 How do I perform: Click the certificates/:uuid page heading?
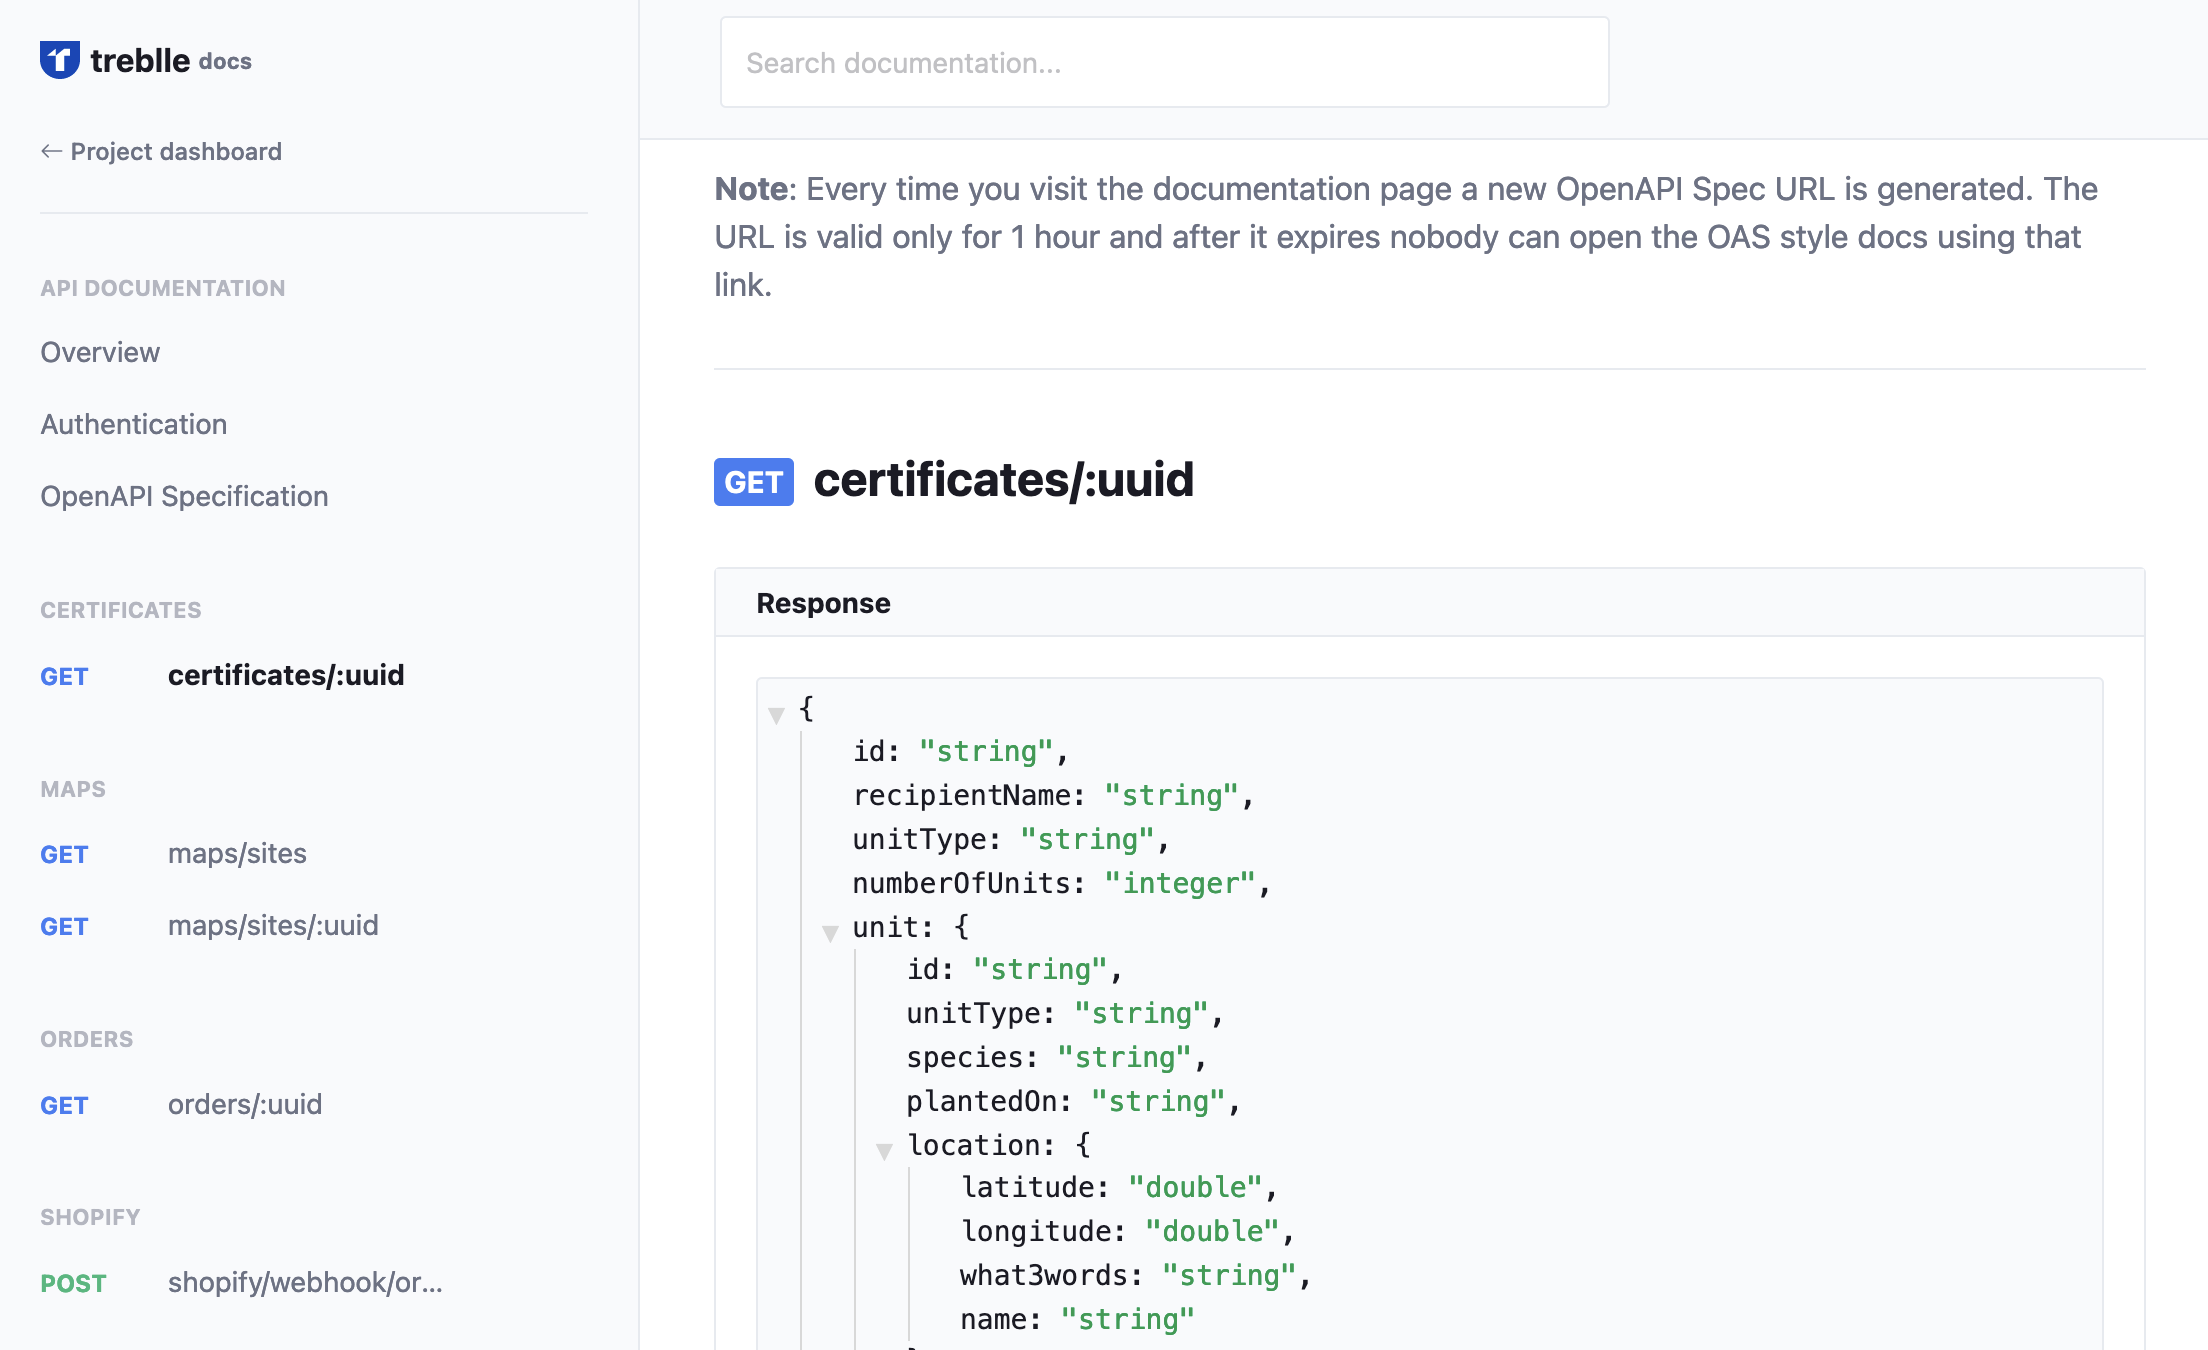1004,480
